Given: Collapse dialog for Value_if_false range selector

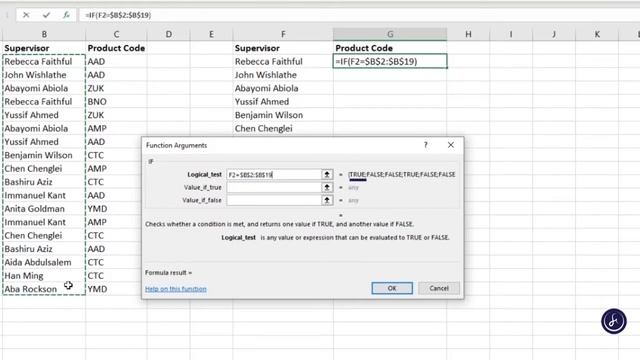Looking at the screenshot, I should 327,200.
